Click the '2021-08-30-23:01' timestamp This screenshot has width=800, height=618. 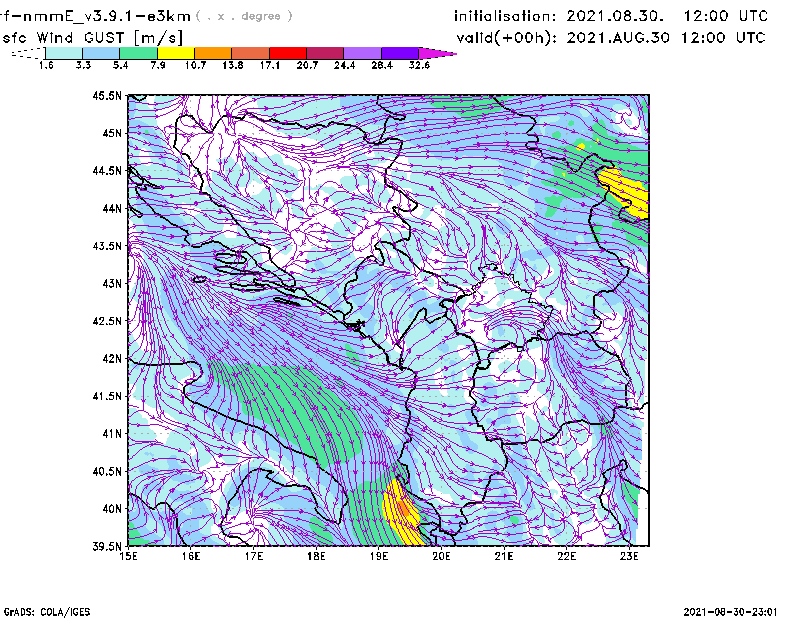(x=730, y=612)
